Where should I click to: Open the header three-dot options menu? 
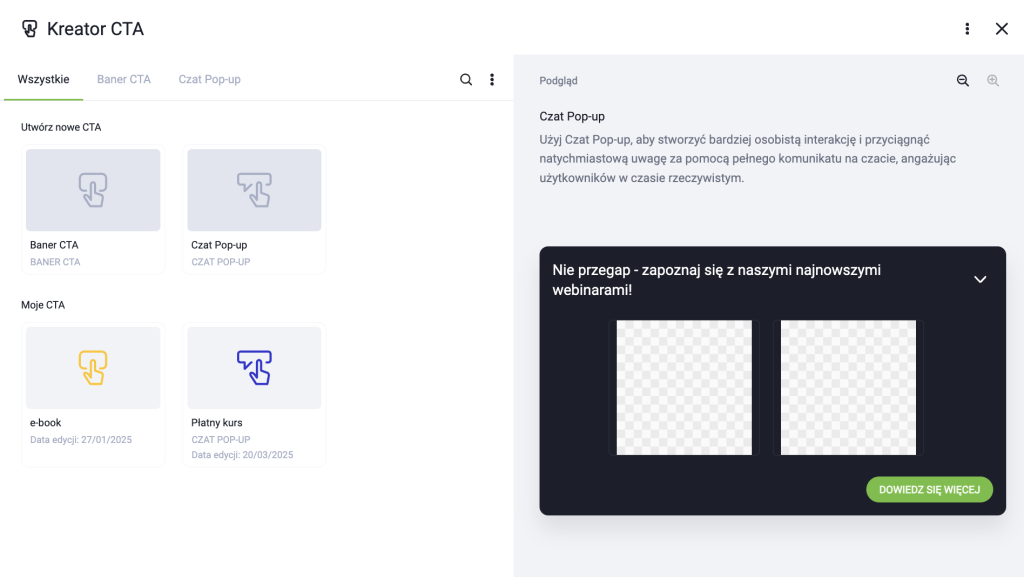tap(967, 29)
